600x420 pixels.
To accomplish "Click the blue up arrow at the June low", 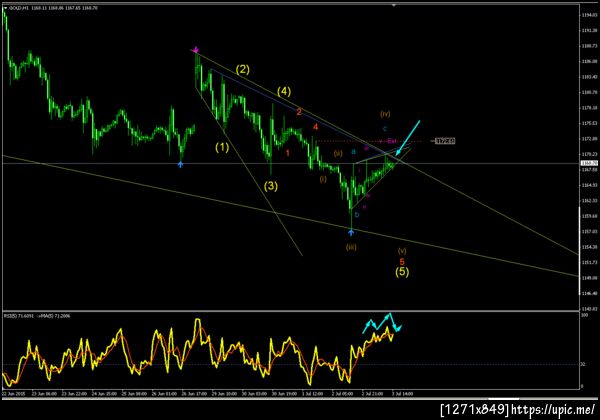I will pyautogui.click(x=180, y=164).
